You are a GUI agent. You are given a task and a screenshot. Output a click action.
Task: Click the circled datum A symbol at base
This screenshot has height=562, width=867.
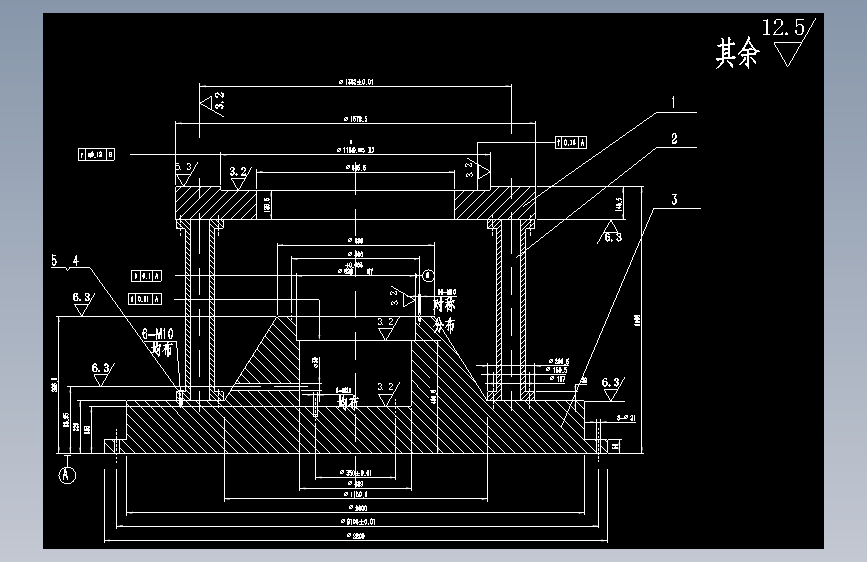pyautogui.click(x=67, y=475)
